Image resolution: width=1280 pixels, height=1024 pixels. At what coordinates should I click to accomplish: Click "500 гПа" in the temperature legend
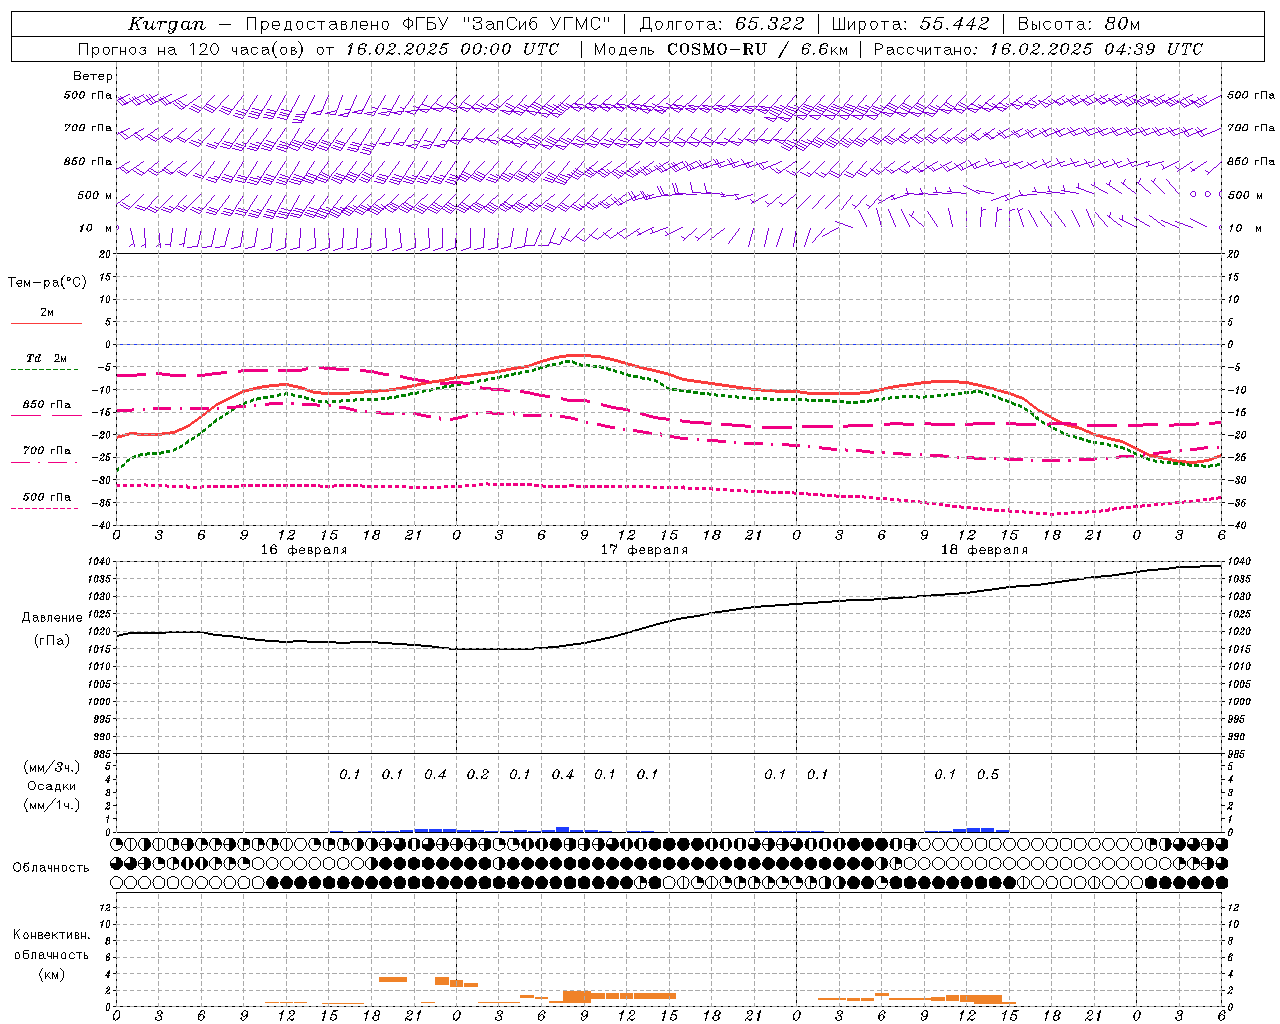[x=47, y=497]
